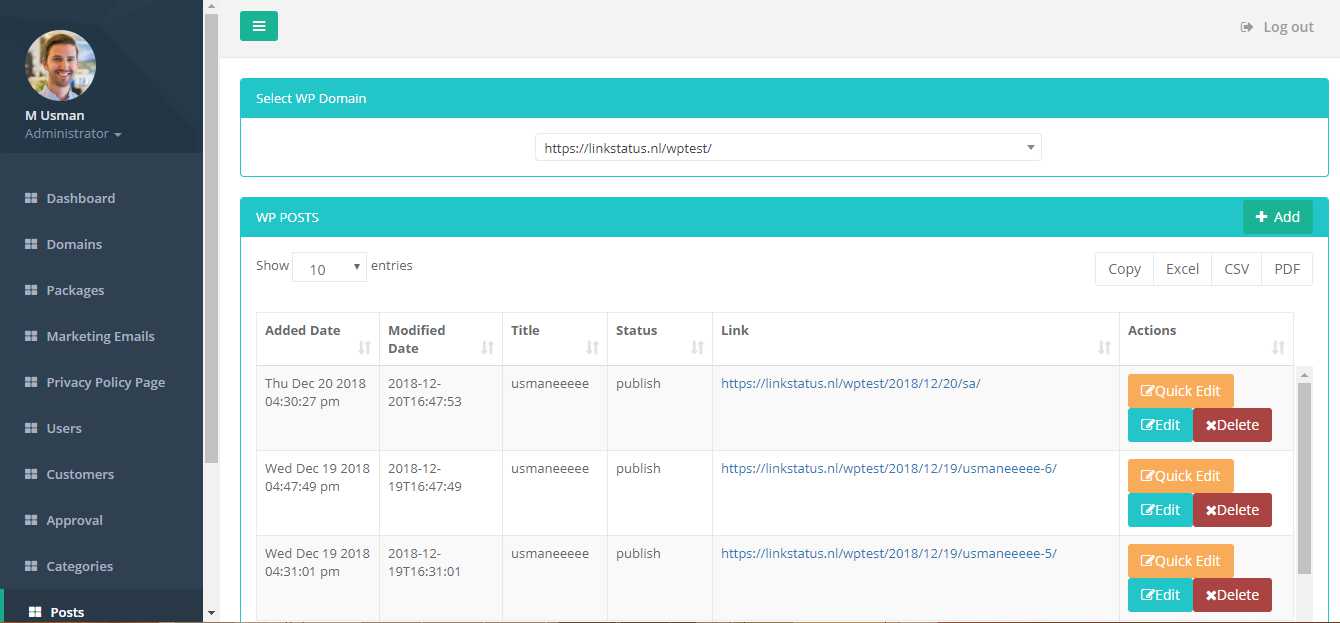The height and width of the screenshot is (623, 1340).
Task: Delete the usmaneeeee-5 post
Action: pos(1232,595)
